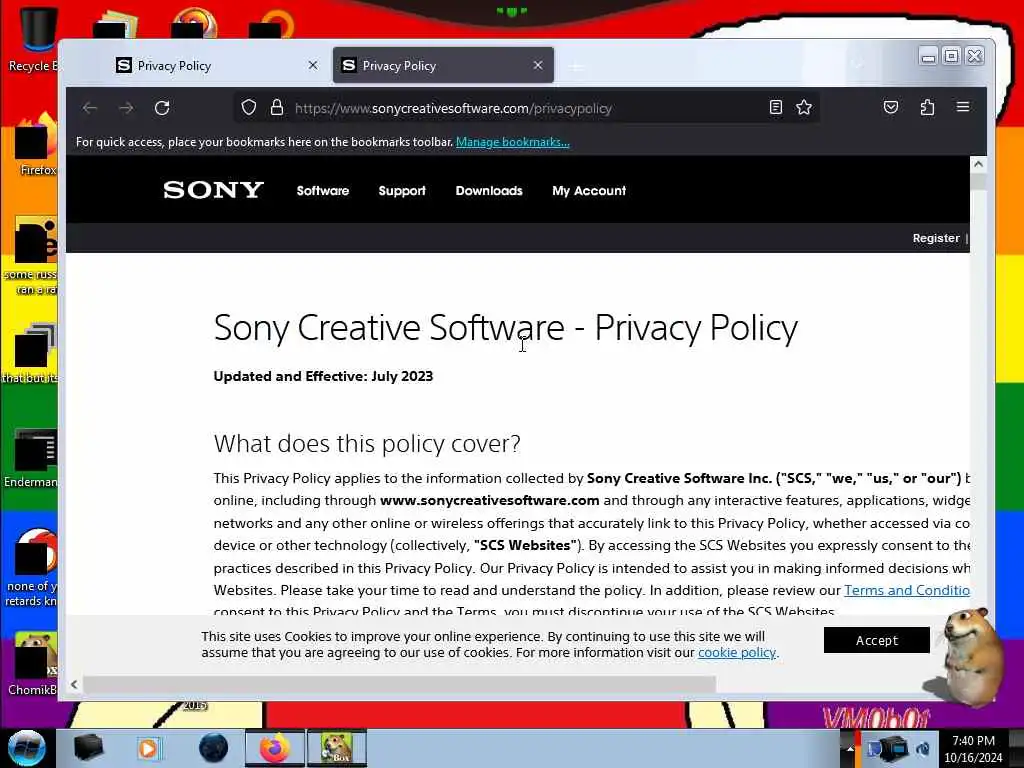Save page to Pocket icon
This screenshot has width=1024, height=768.
click(x=891, y=107)
